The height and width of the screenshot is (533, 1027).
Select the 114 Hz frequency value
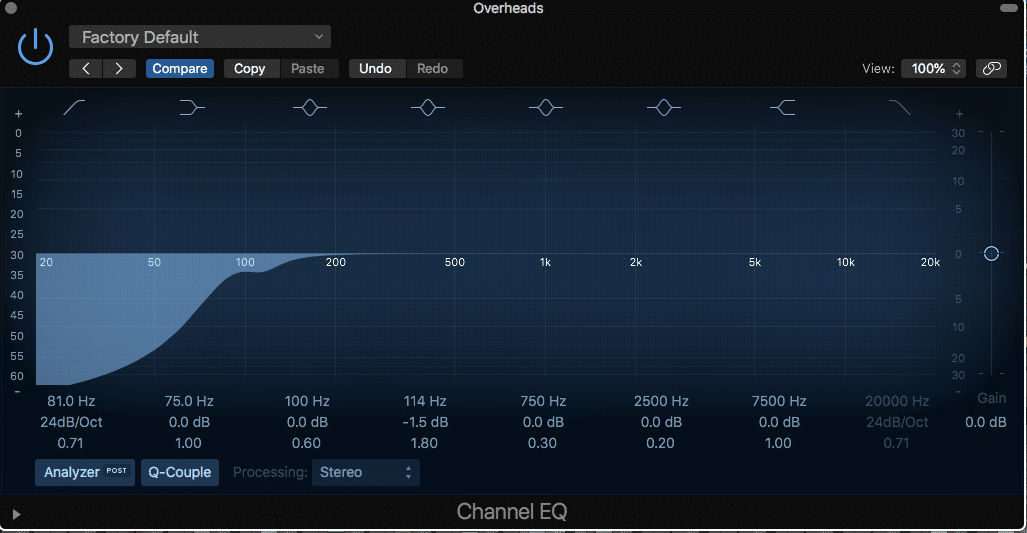(x=425, y=401)
